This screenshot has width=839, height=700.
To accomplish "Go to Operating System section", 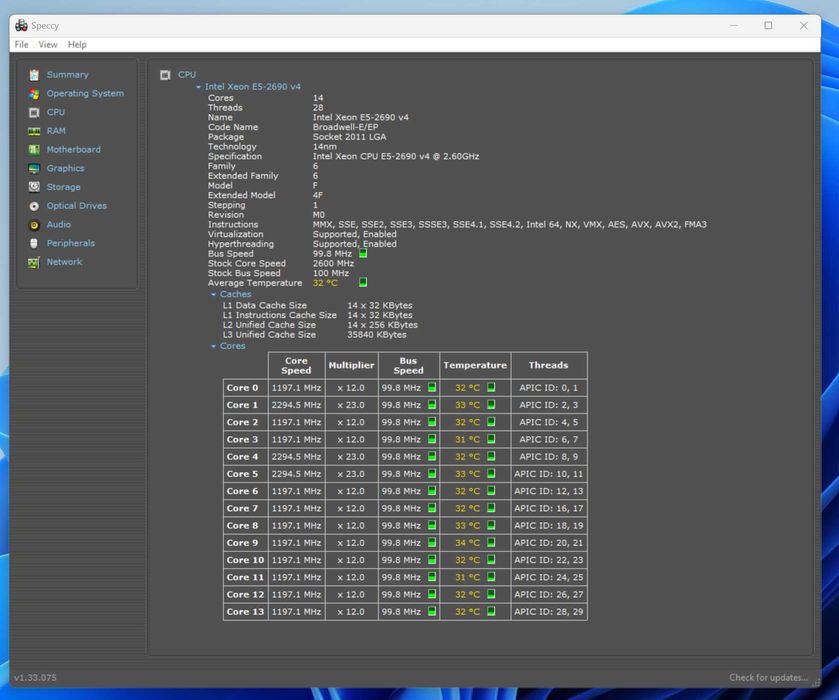I will pyautogui.click(x=85, y=94).
